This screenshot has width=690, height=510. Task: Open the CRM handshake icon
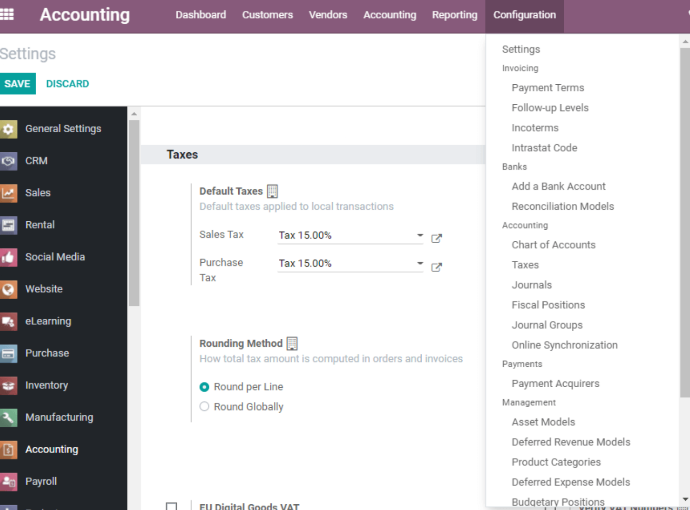click(8, 161)
